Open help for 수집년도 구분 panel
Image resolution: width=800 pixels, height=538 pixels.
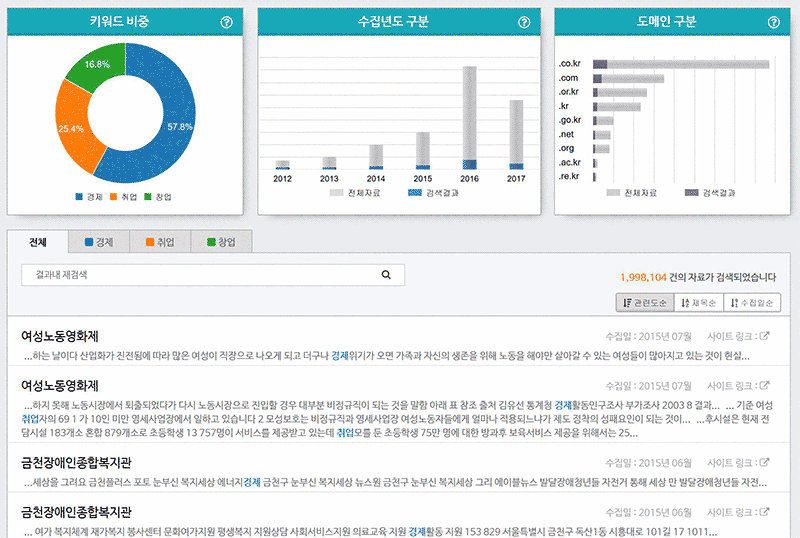523,22
